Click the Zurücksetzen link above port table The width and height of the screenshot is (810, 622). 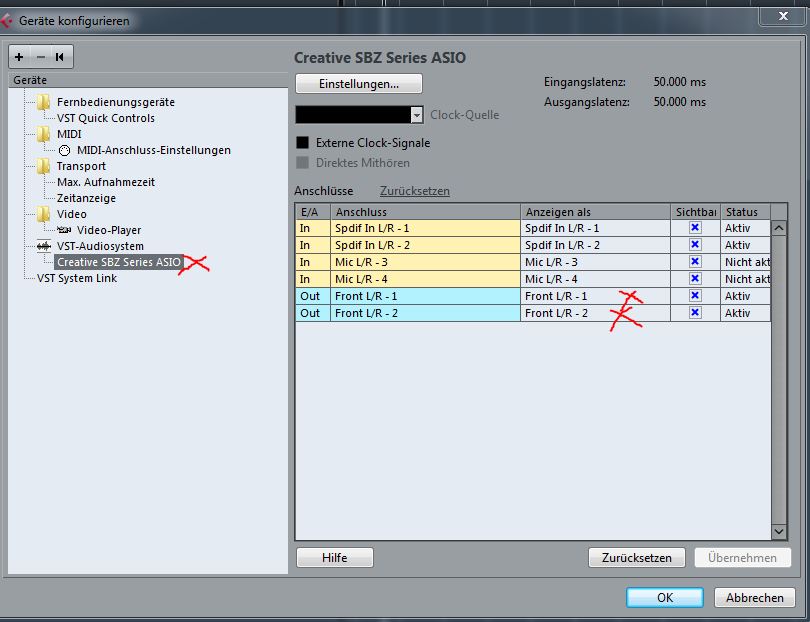[x=415, y=191]
